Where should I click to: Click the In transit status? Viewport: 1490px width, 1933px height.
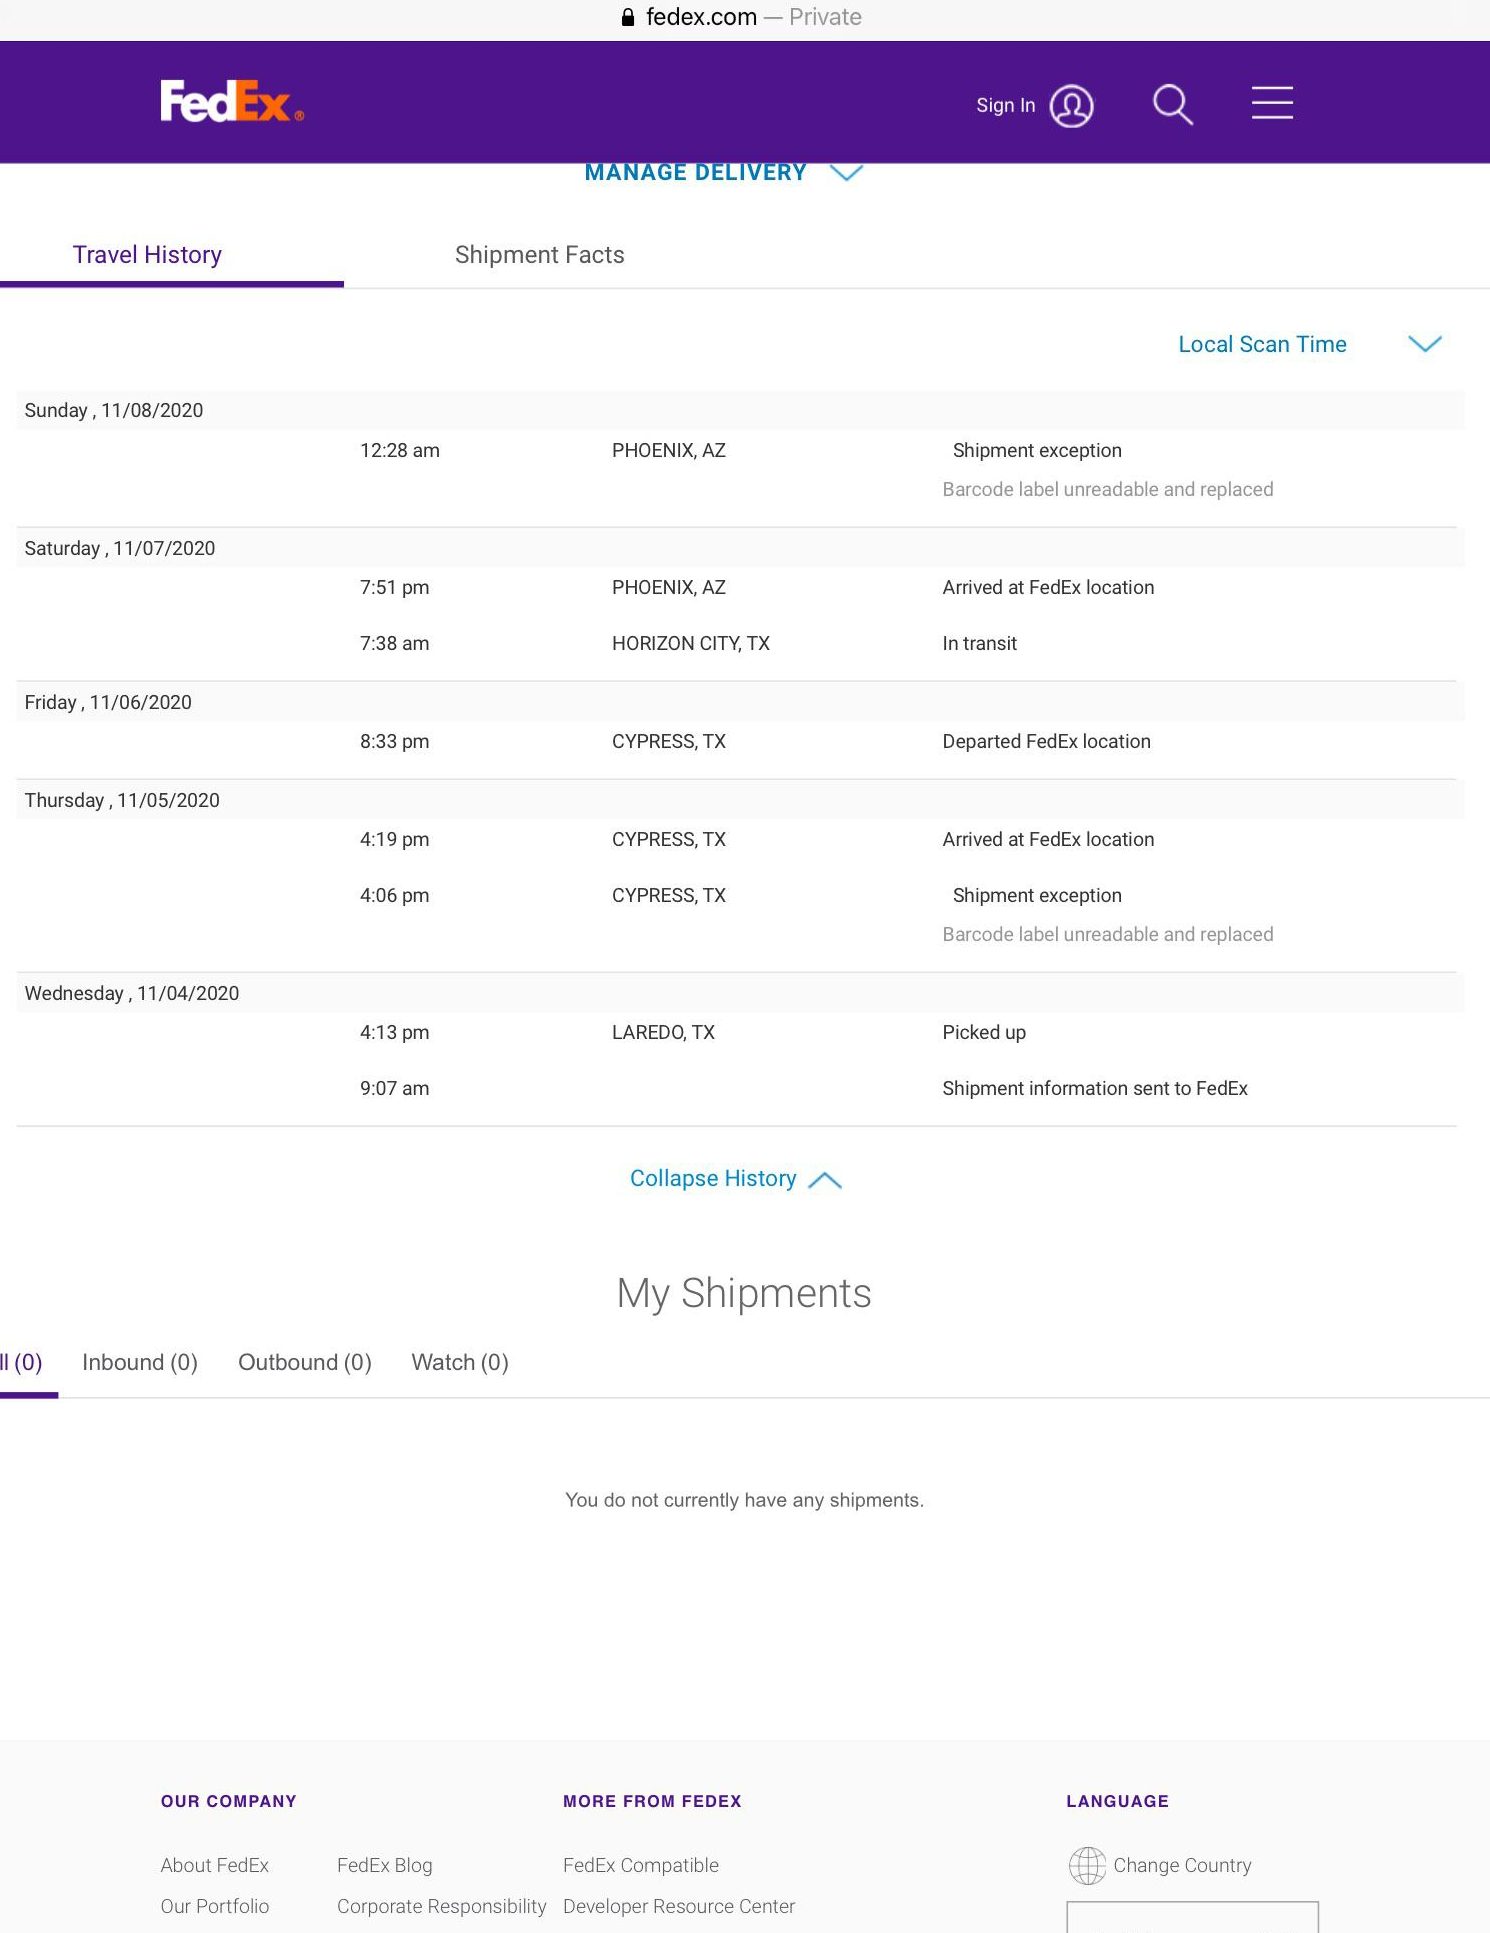(x=980, y=643)
